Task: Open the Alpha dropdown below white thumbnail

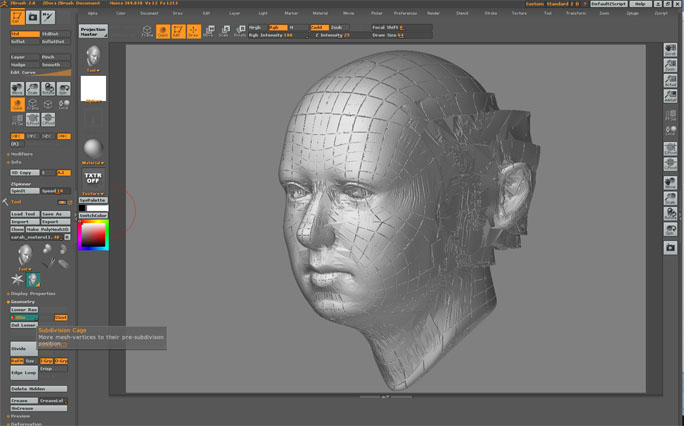Action: (x=93, y=101)
